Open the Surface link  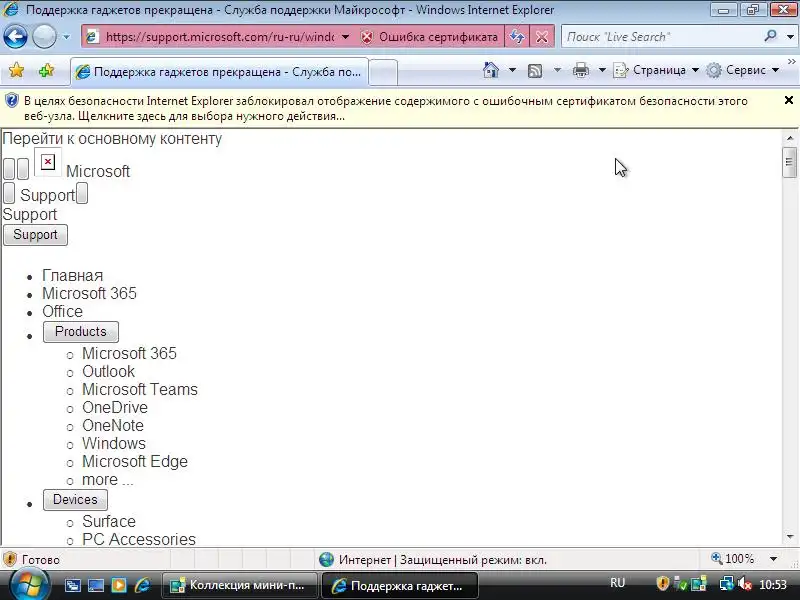(109, 521)
